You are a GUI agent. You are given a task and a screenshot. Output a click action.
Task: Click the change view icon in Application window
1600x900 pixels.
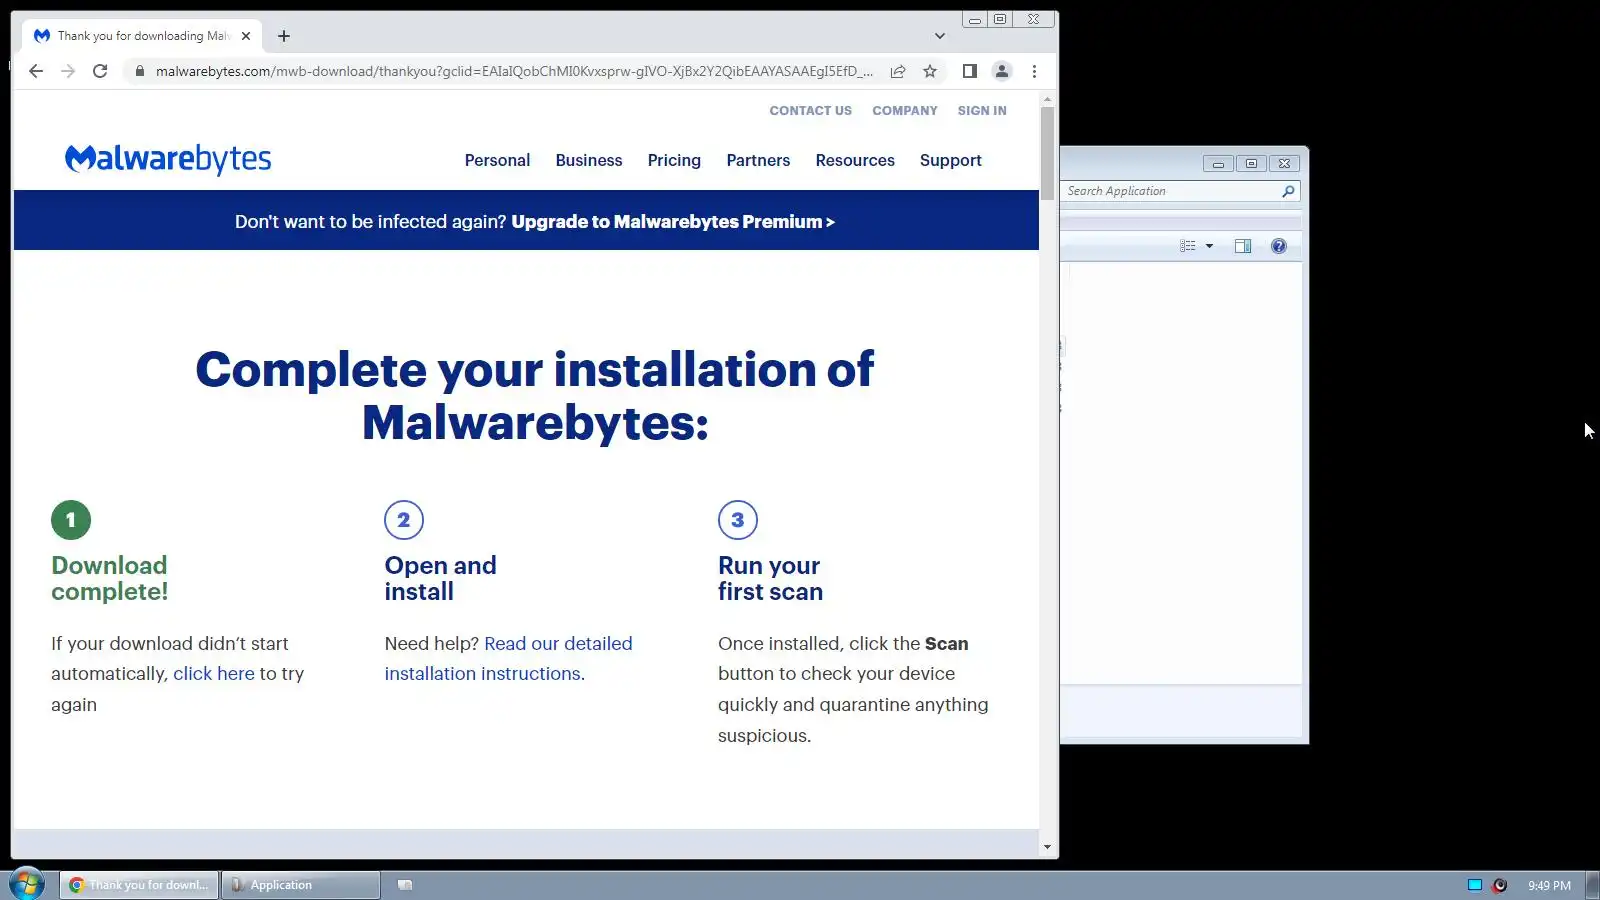[x=1188, y=246]
